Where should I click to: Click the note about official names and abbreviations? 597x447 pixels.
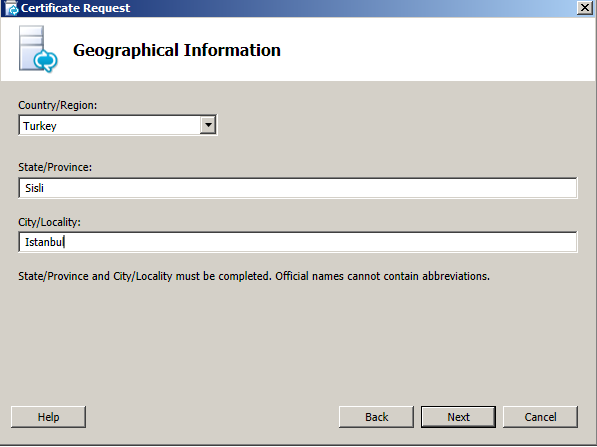pyautogui.click(x=254, y=276)
